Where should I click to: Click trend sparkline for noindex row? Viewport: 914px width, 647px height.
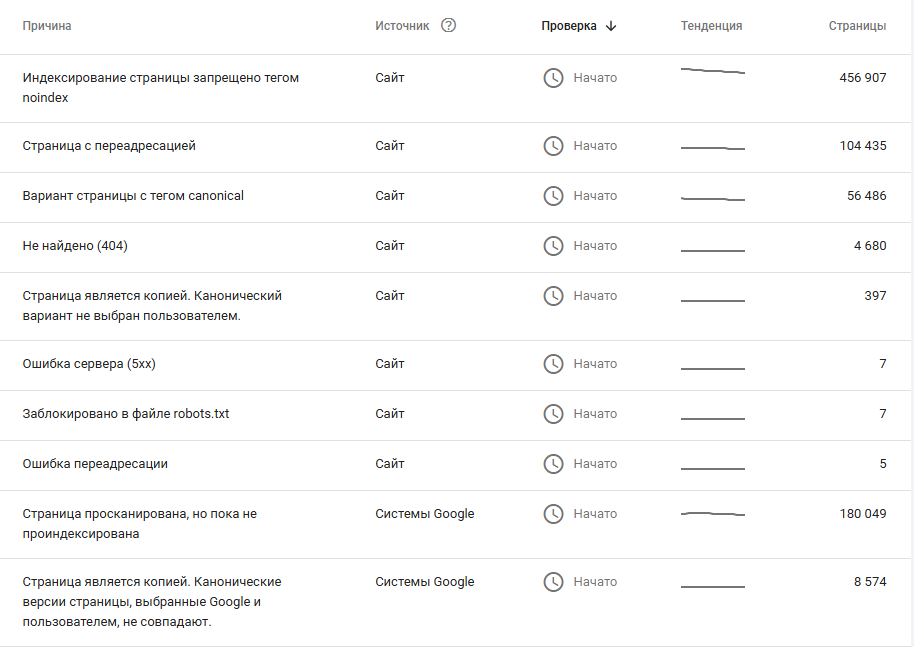pos(712,71)
